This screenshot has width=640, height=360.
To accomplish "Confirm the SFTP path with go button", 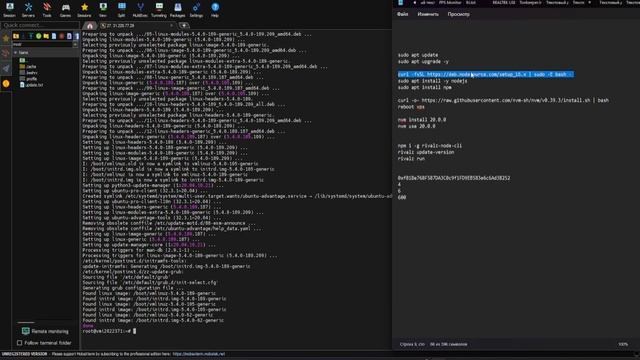I will click(x=75, y=44).
